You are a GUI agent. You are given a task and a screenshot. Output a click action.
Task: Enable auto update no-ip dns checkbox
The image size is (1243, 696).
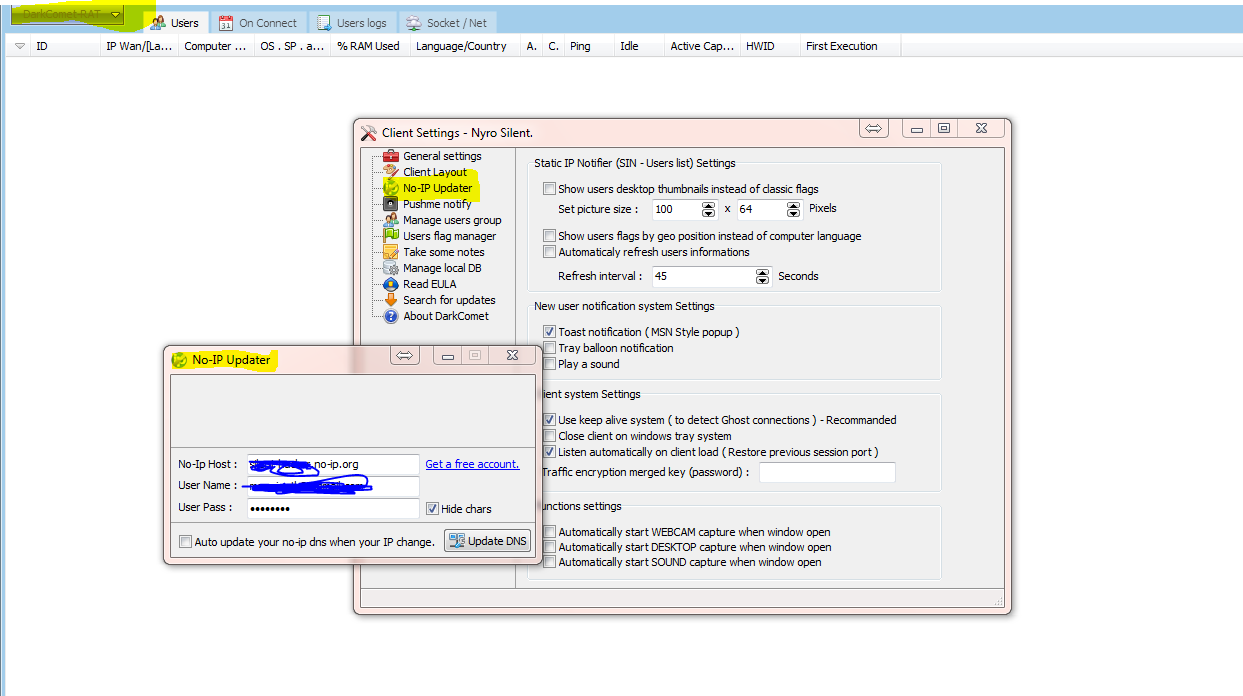[185, 542]
